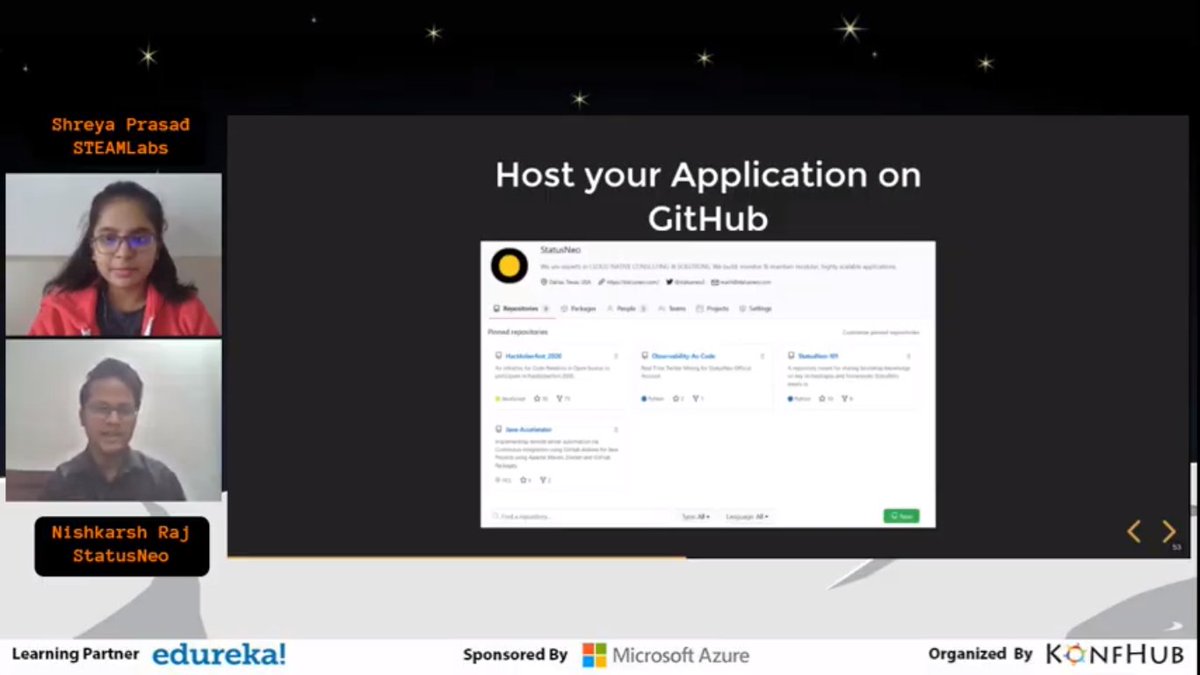
Task: Select the Settings tab
Action: click(755, 309)
